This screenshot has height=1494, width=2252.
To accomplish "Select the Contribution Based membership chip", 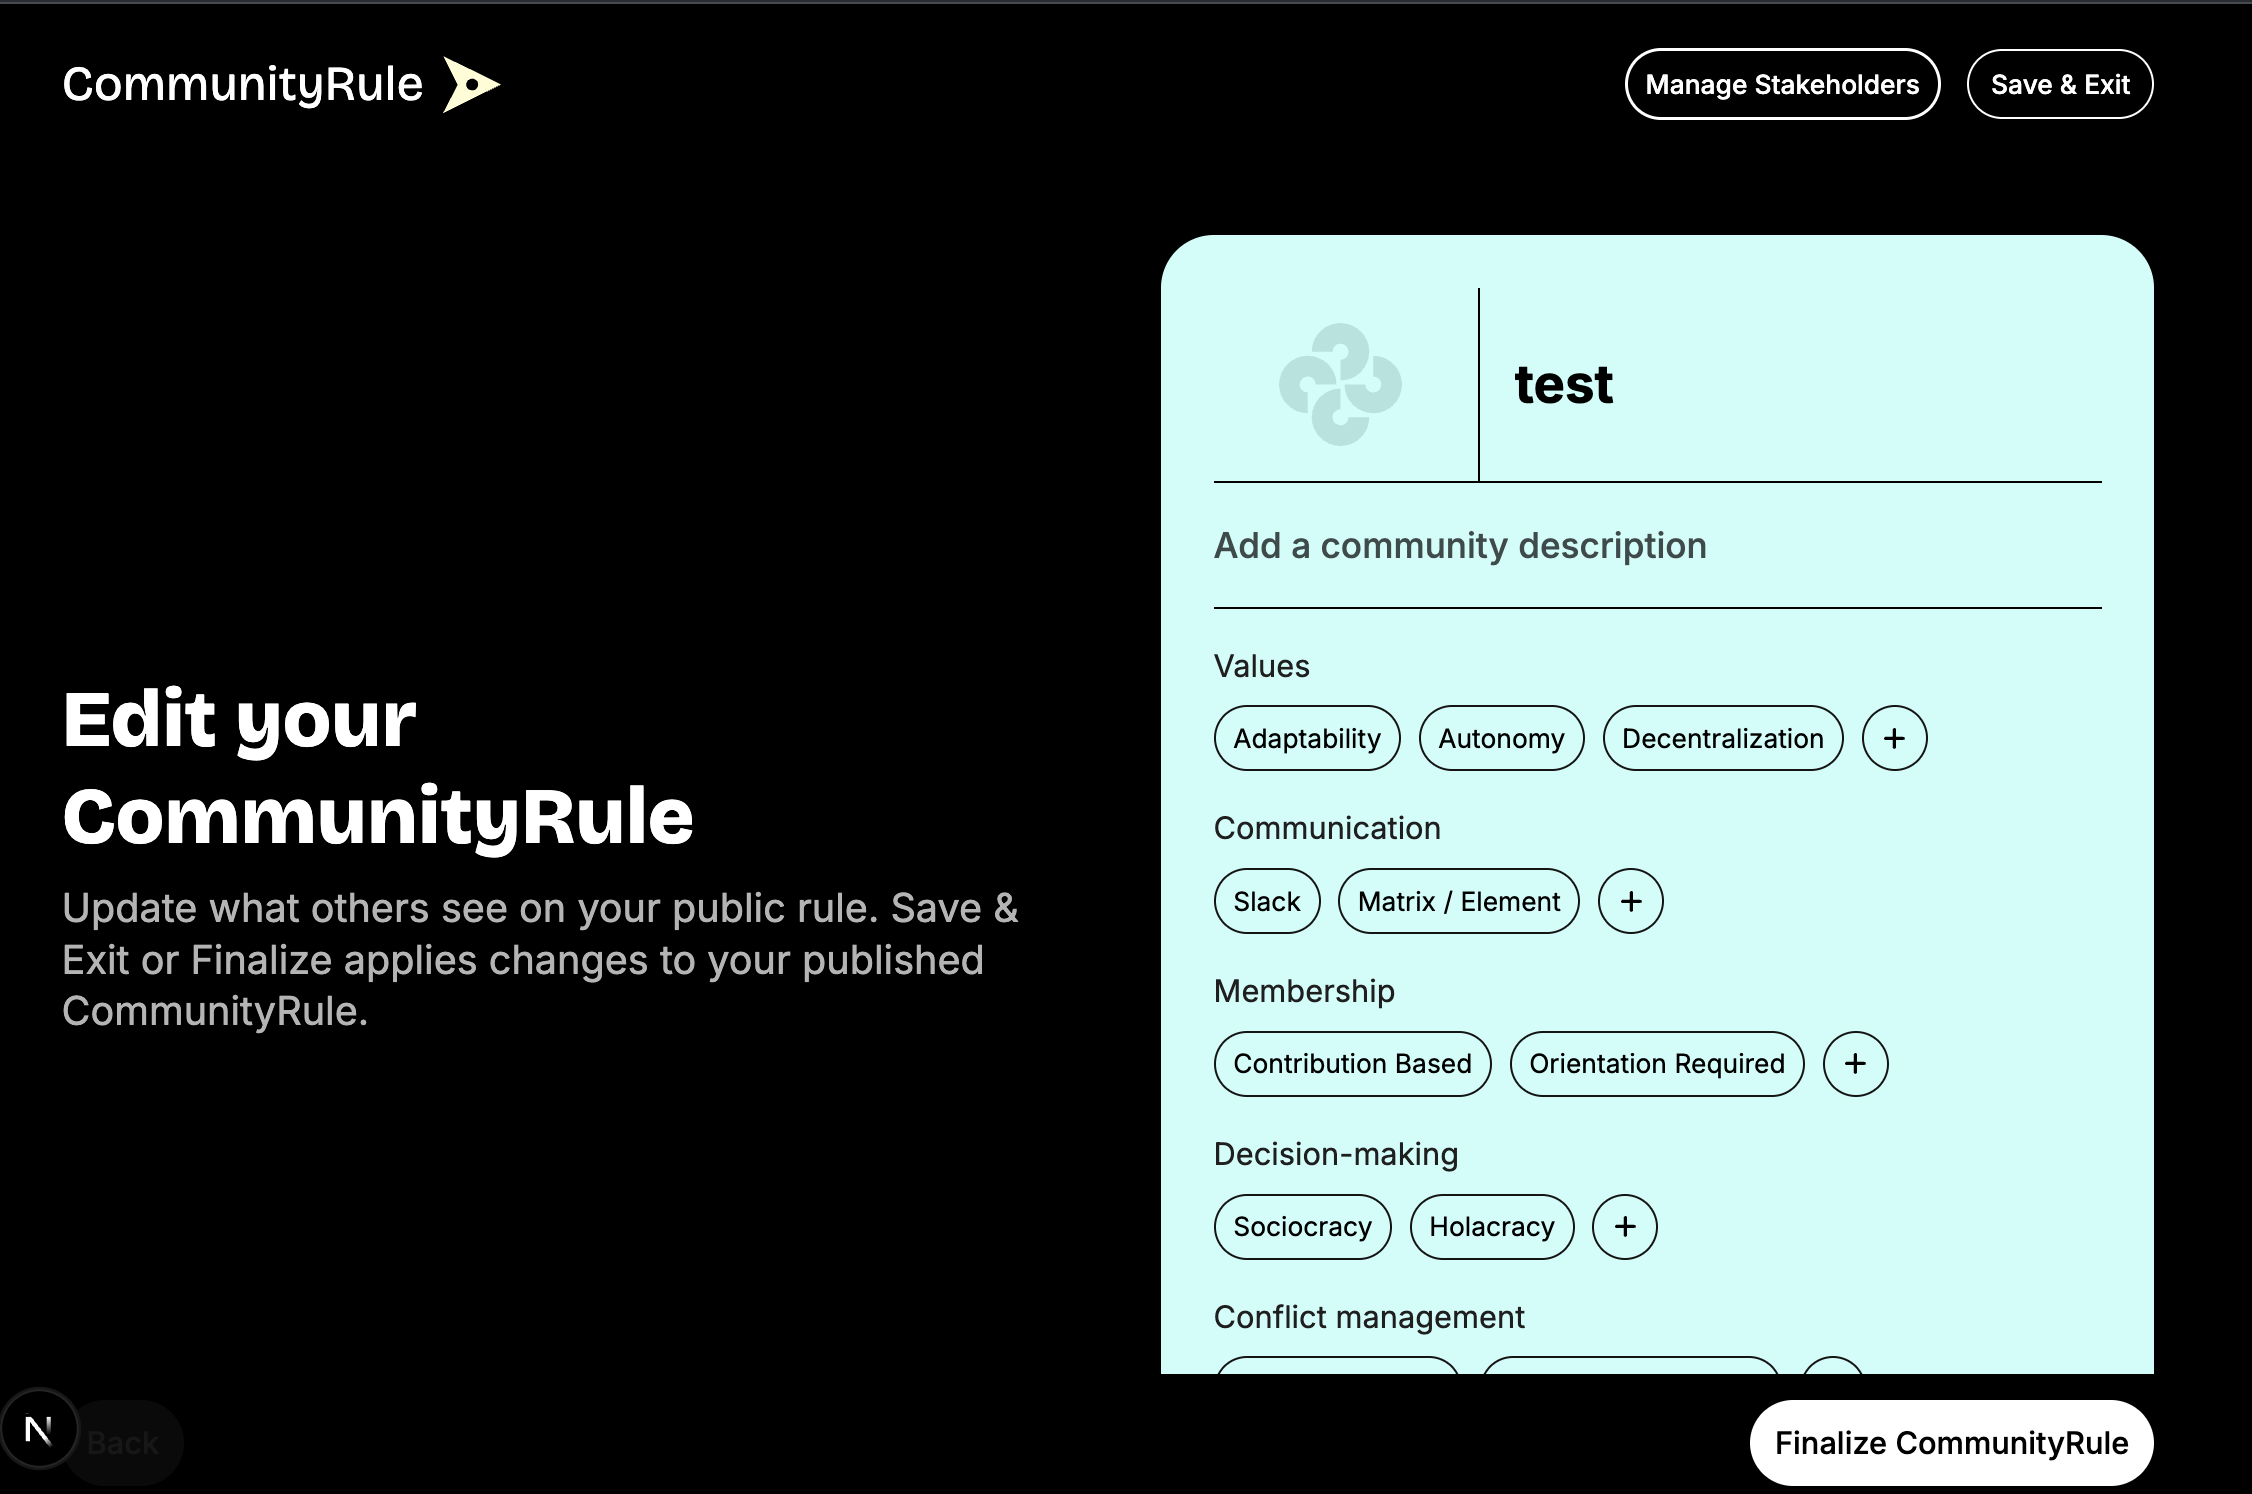I will (1352, 1064).
